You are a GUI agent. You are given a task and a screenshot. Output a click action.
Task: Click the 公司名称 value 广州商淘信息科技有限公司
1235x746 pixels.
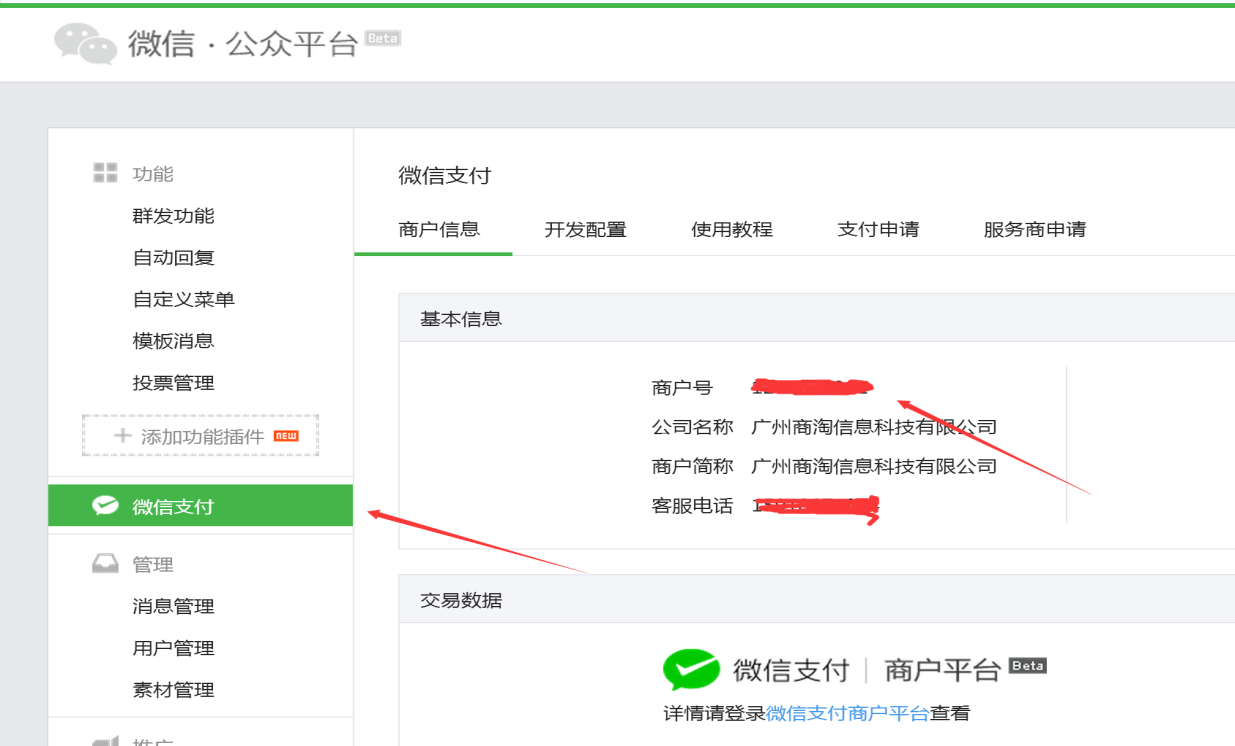point(874,427)
